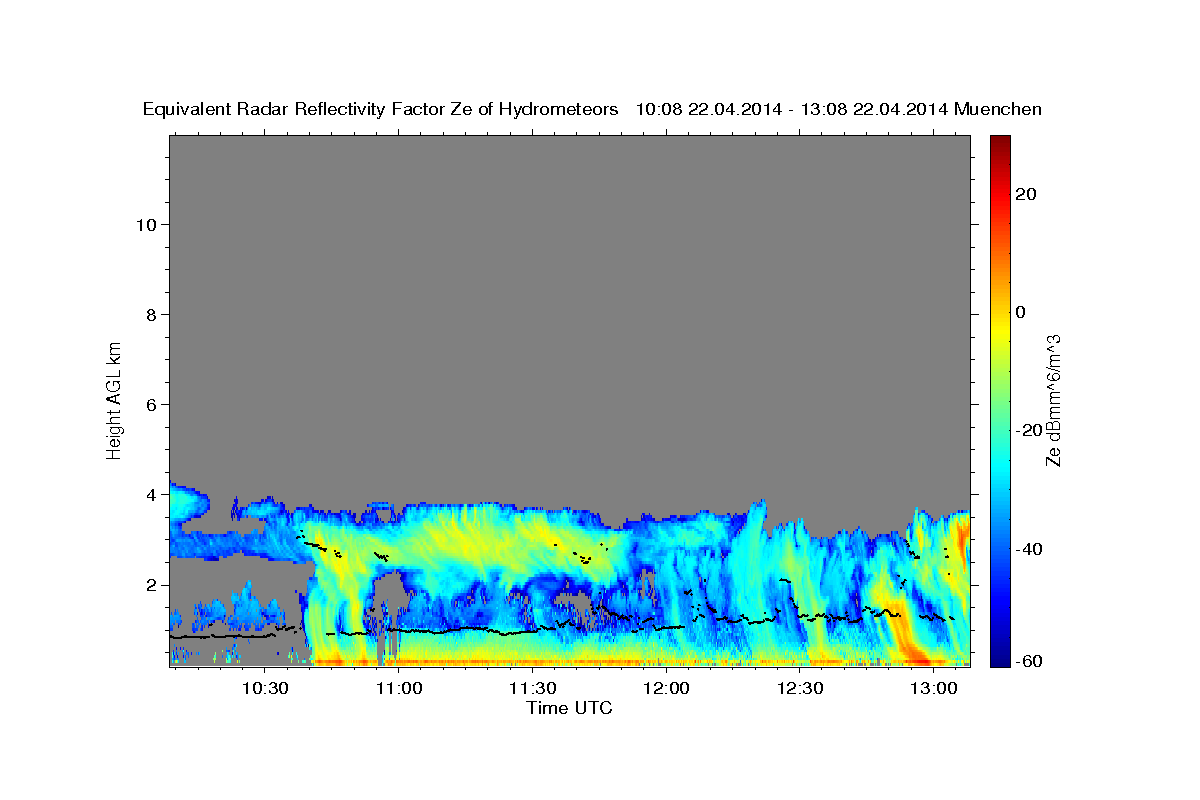The width and height of the screenshot is (1200, 800).
Task: Click the plot title 'Equivalent Radar Reflectivity Factor Ze of Hydrometeors'
Action: [x=381, y=109]
